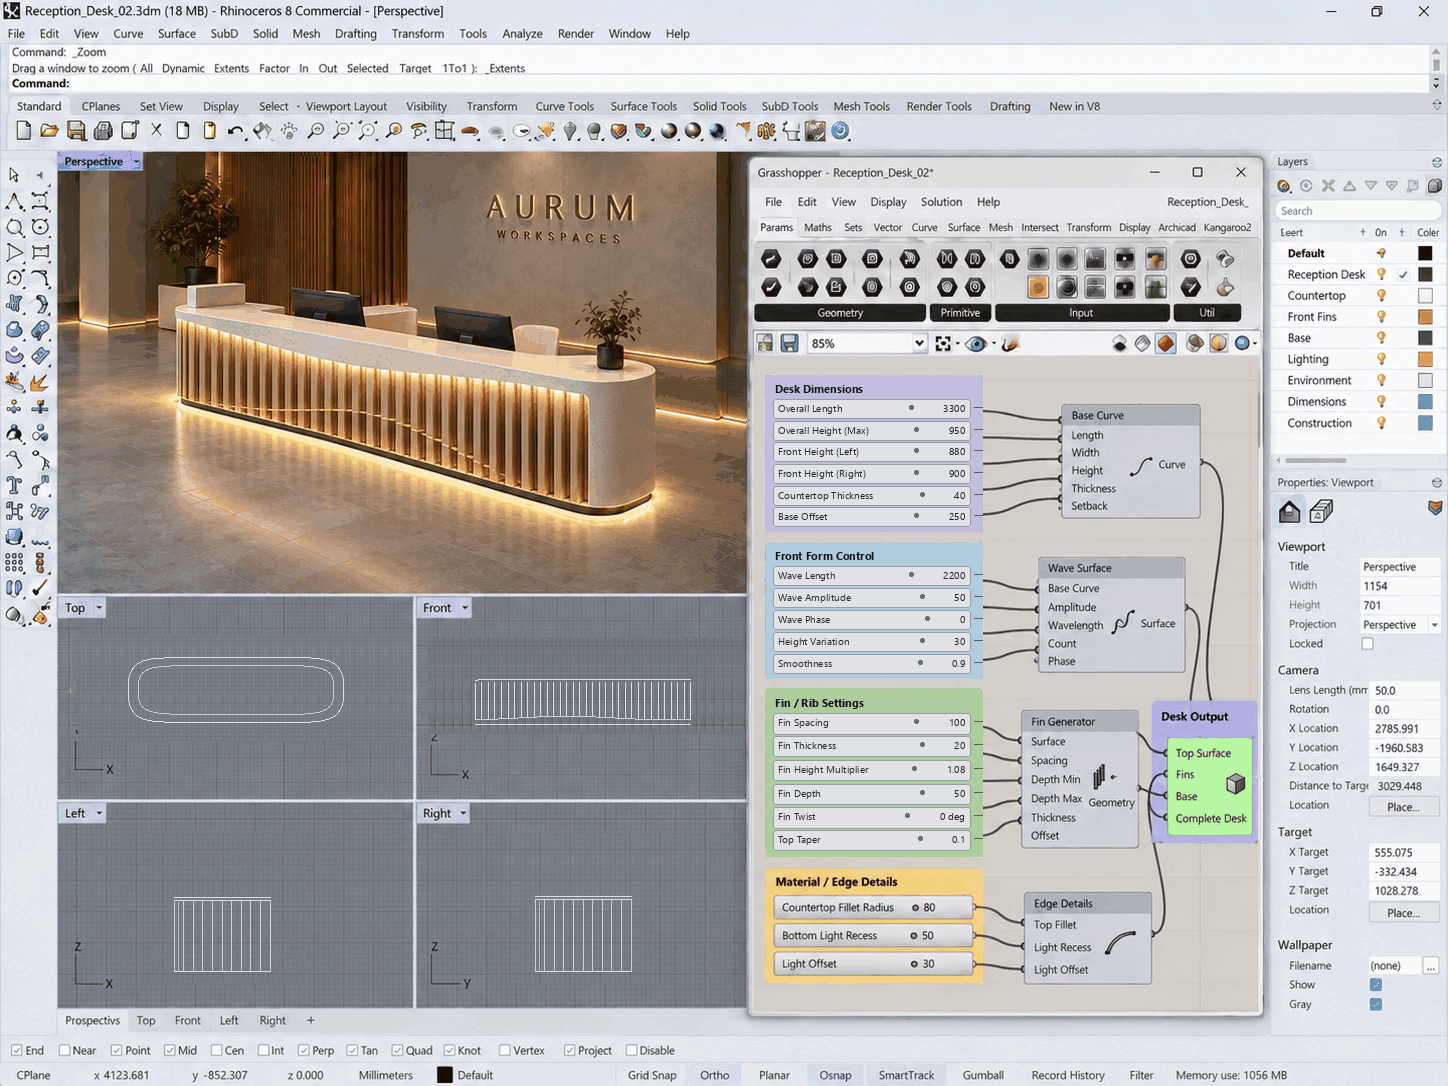Screen dimensions: 1448x1086
Task: Click the upward triangle icon in the Layers toolbar
Action: [x=1349, y=186]
